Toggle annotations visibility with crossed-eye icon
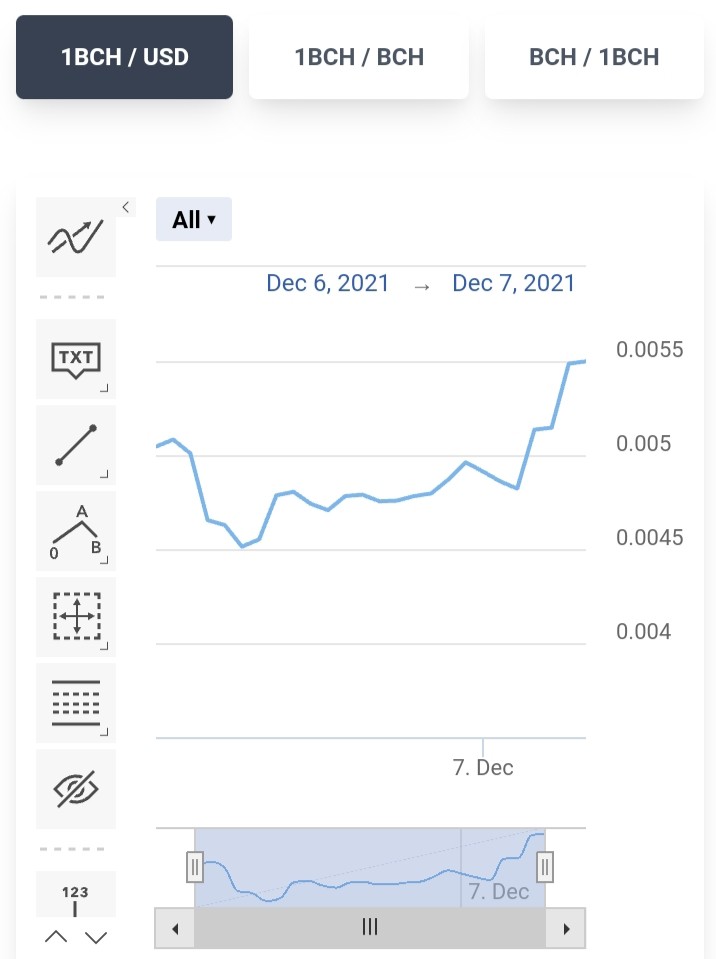The image size is (716, 959). click(76, 789)
